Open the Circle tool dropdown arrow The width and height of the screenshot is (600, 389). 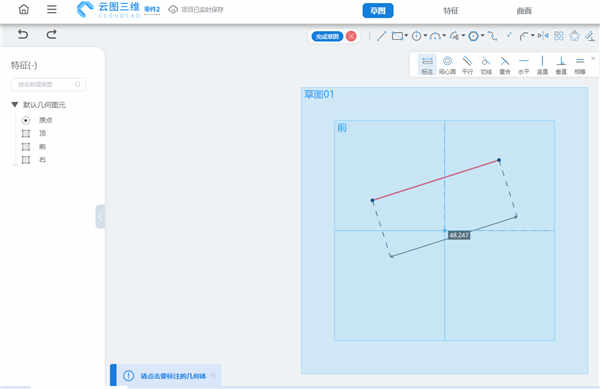pyautogui.click(x=425, y=36)
